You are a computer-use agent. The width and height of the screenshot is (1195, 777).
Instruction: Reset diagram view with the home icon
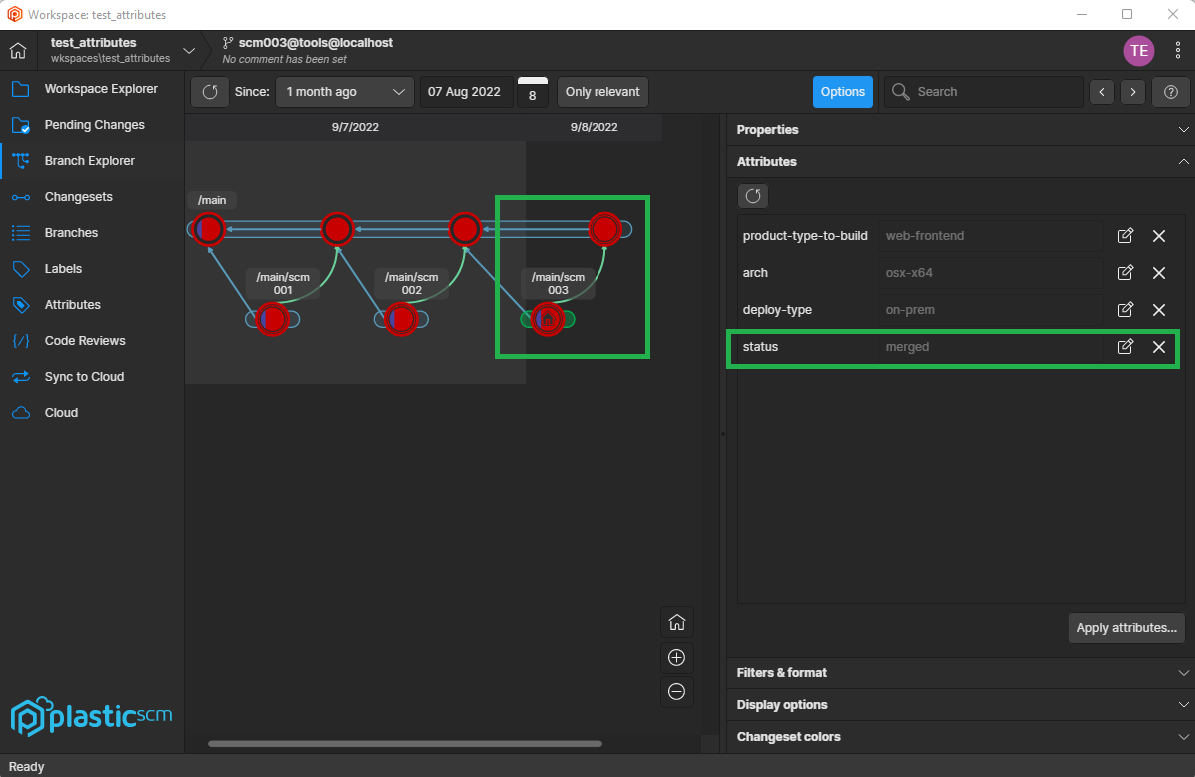pyautogui.click(x=676, y=622)
